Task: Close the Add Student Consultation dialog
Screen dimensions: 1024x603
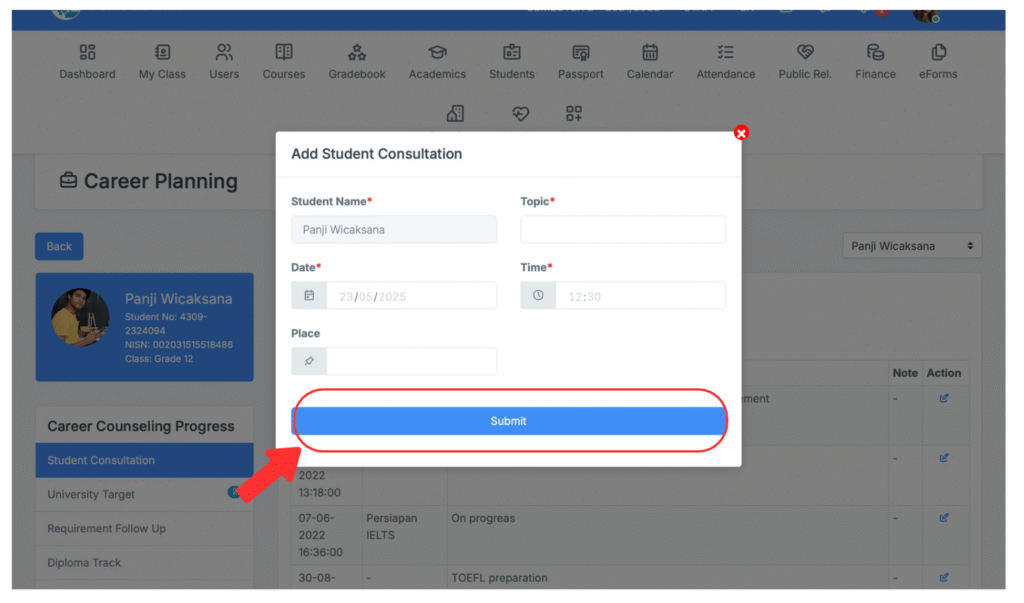Action: point(741,133)
